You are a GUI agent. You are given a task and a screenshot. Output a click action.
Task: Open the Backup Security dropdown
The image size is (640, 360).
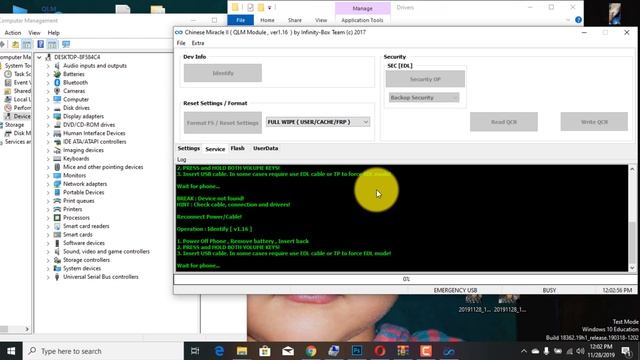(424, 98)
